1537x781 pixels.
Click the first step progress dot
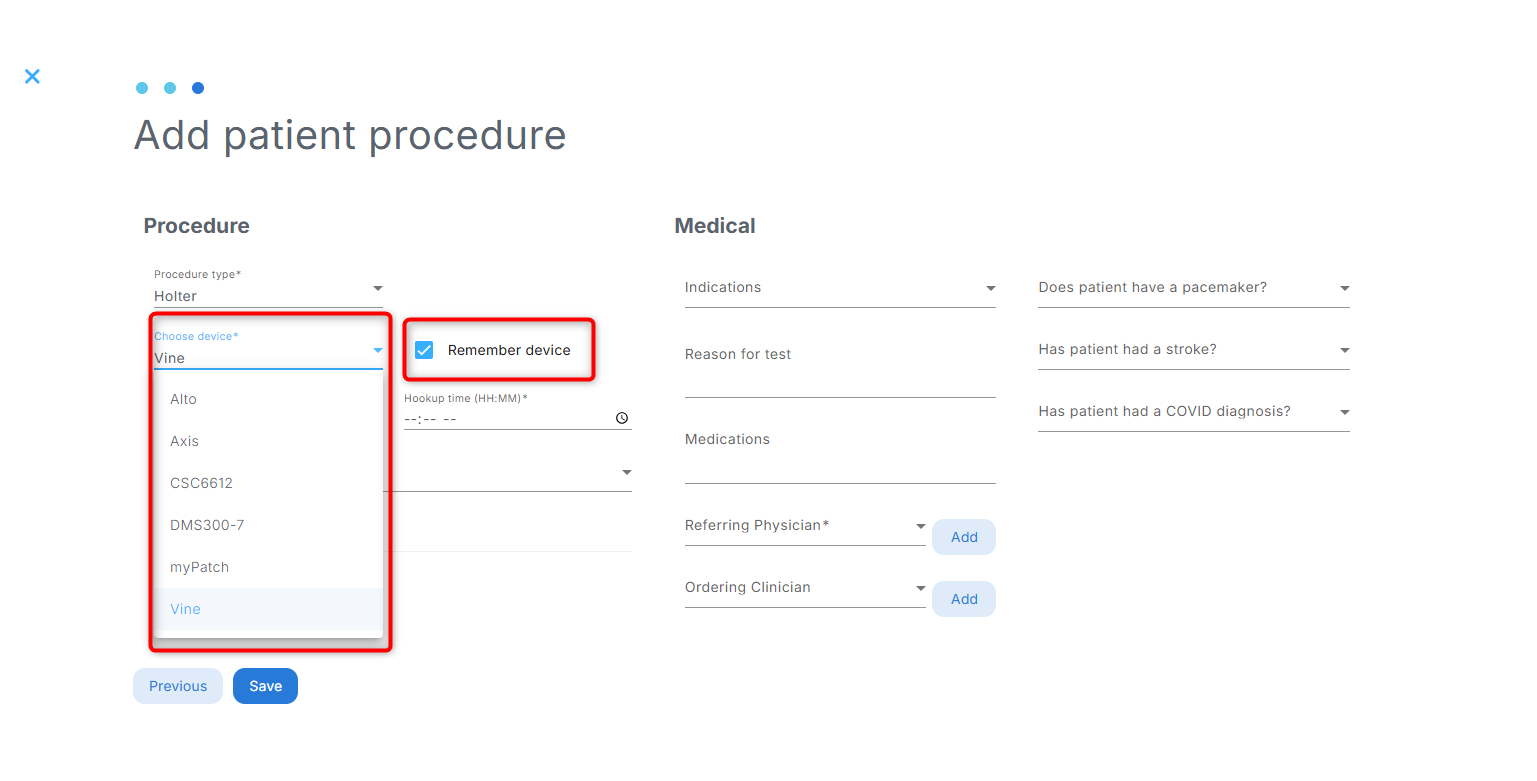click(142, 88)
